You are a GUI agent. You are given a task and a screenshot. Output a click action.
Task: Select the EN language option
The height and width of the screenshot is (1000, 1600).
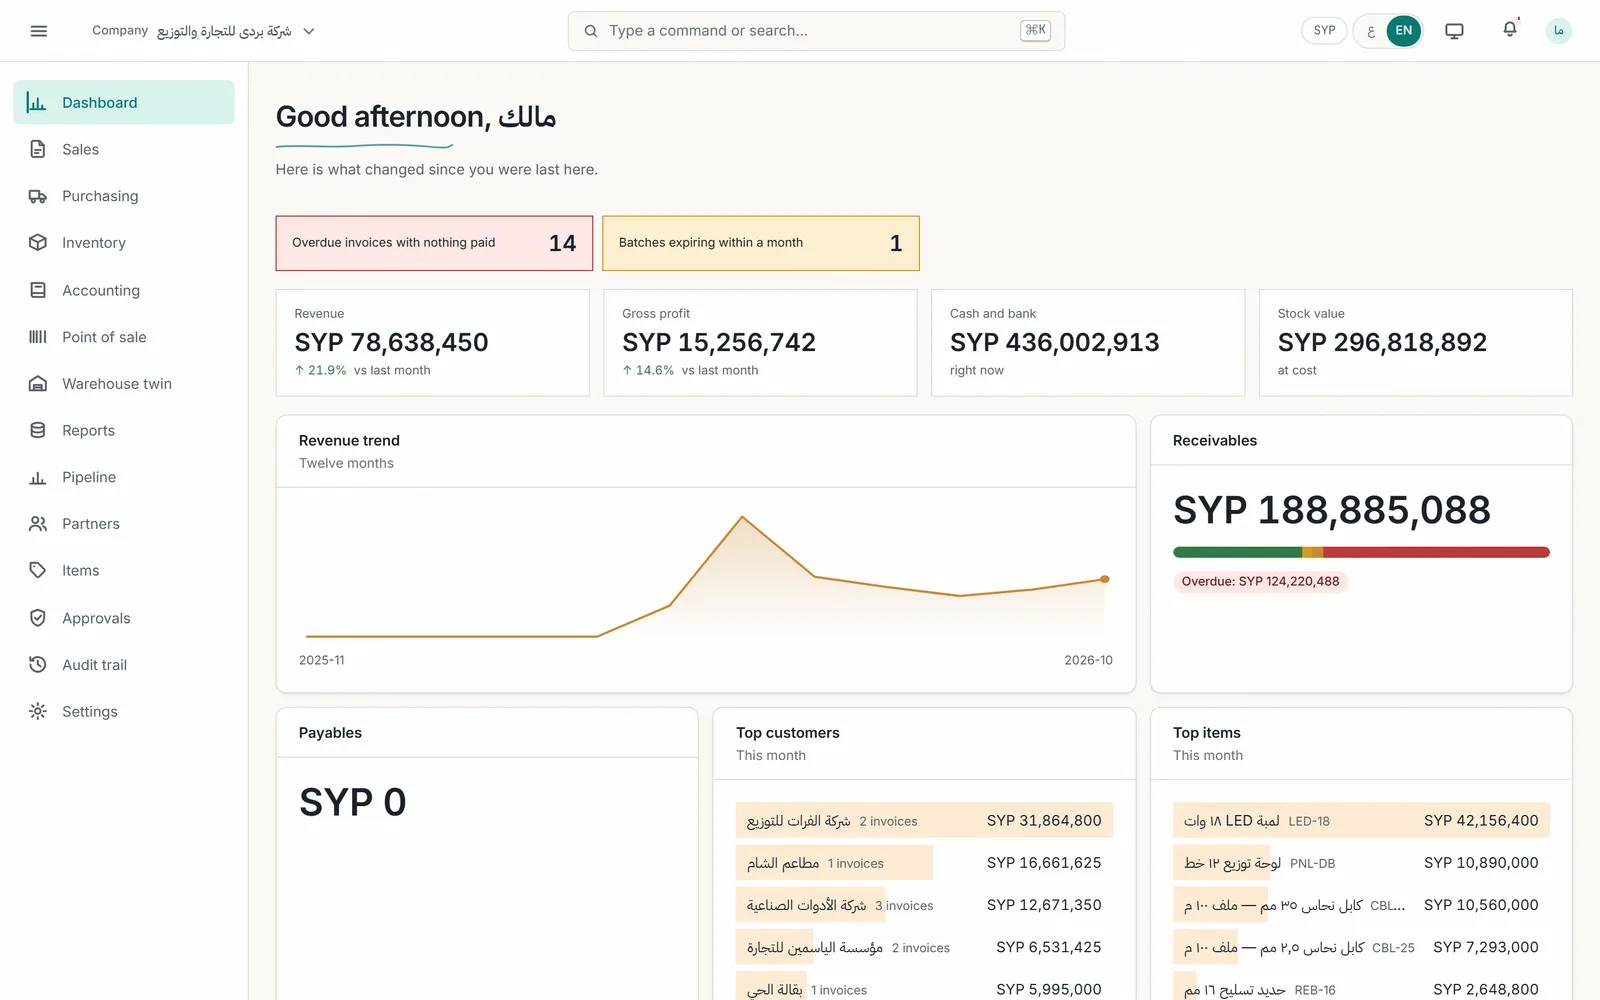click(1404, 31)
